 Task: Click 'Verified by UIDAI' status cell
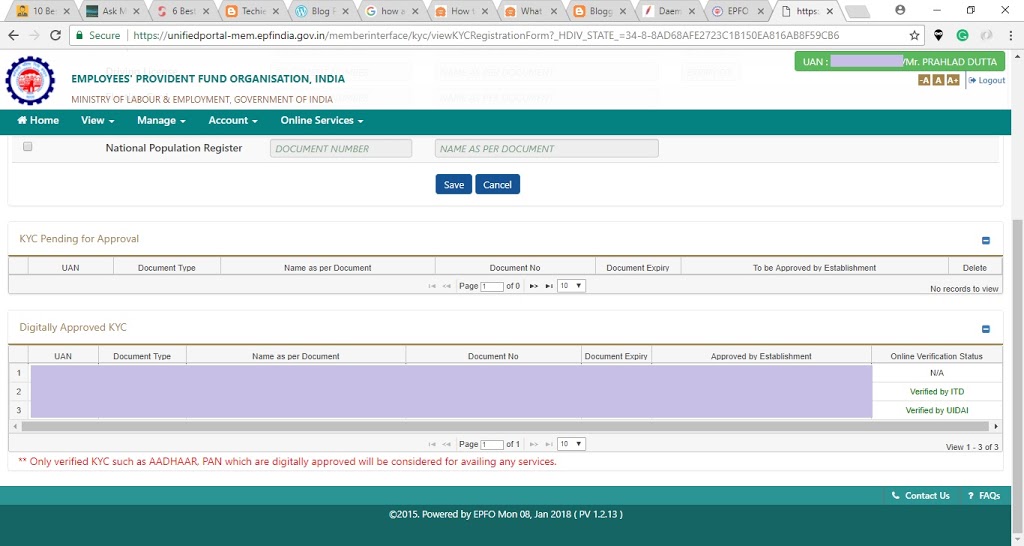(x=936, y=410)
